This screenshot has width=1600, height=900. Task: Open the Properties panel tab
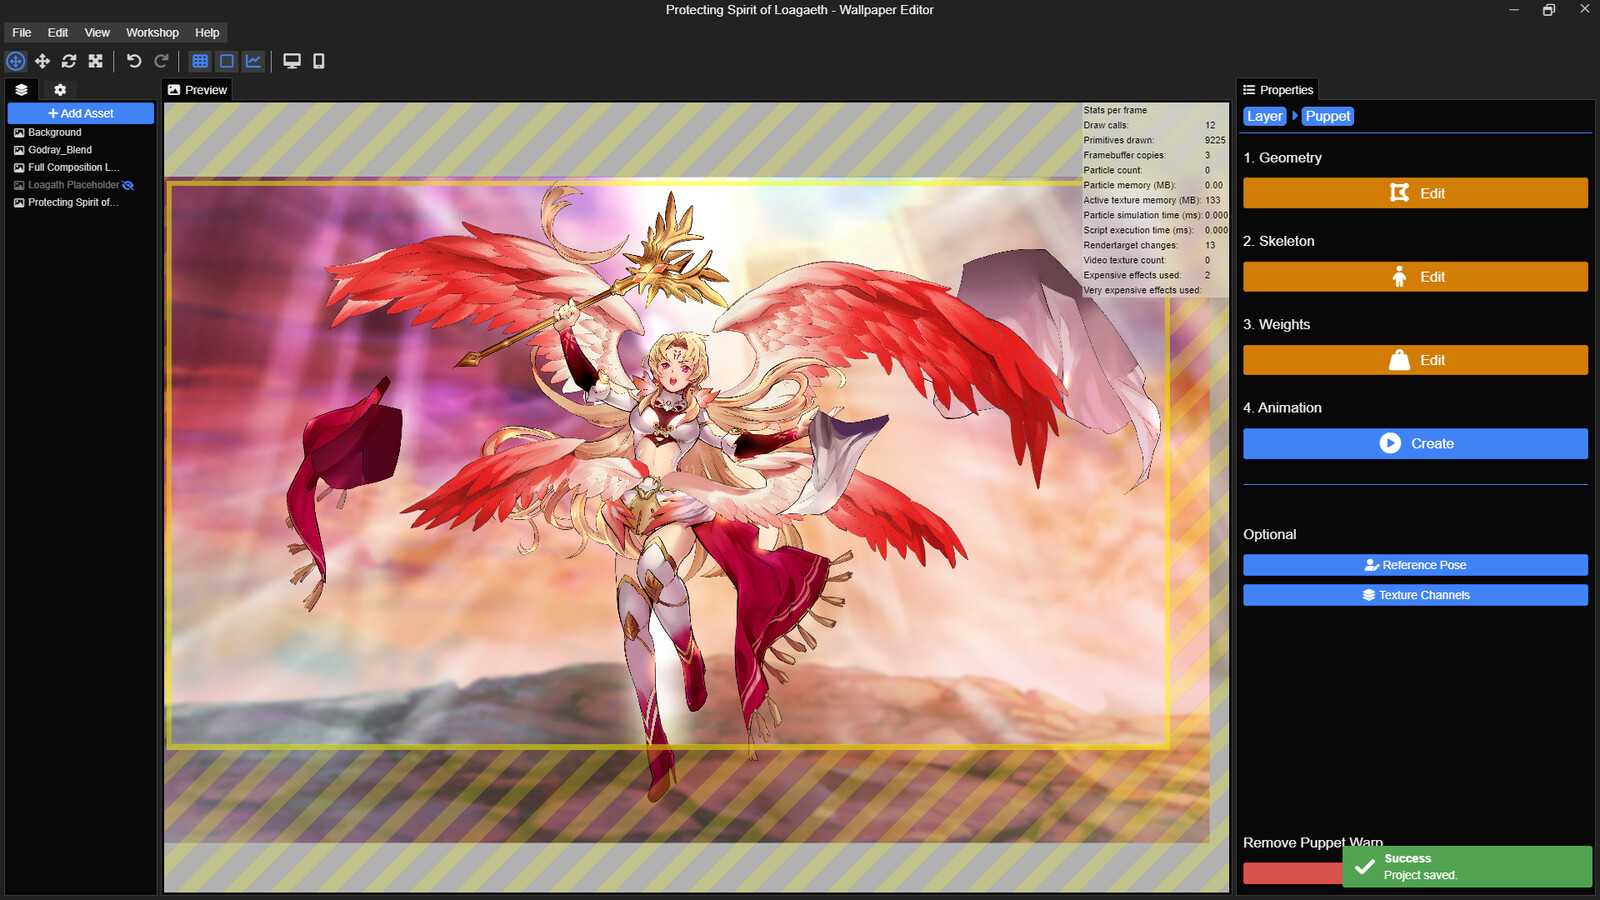coord(1278,90)
